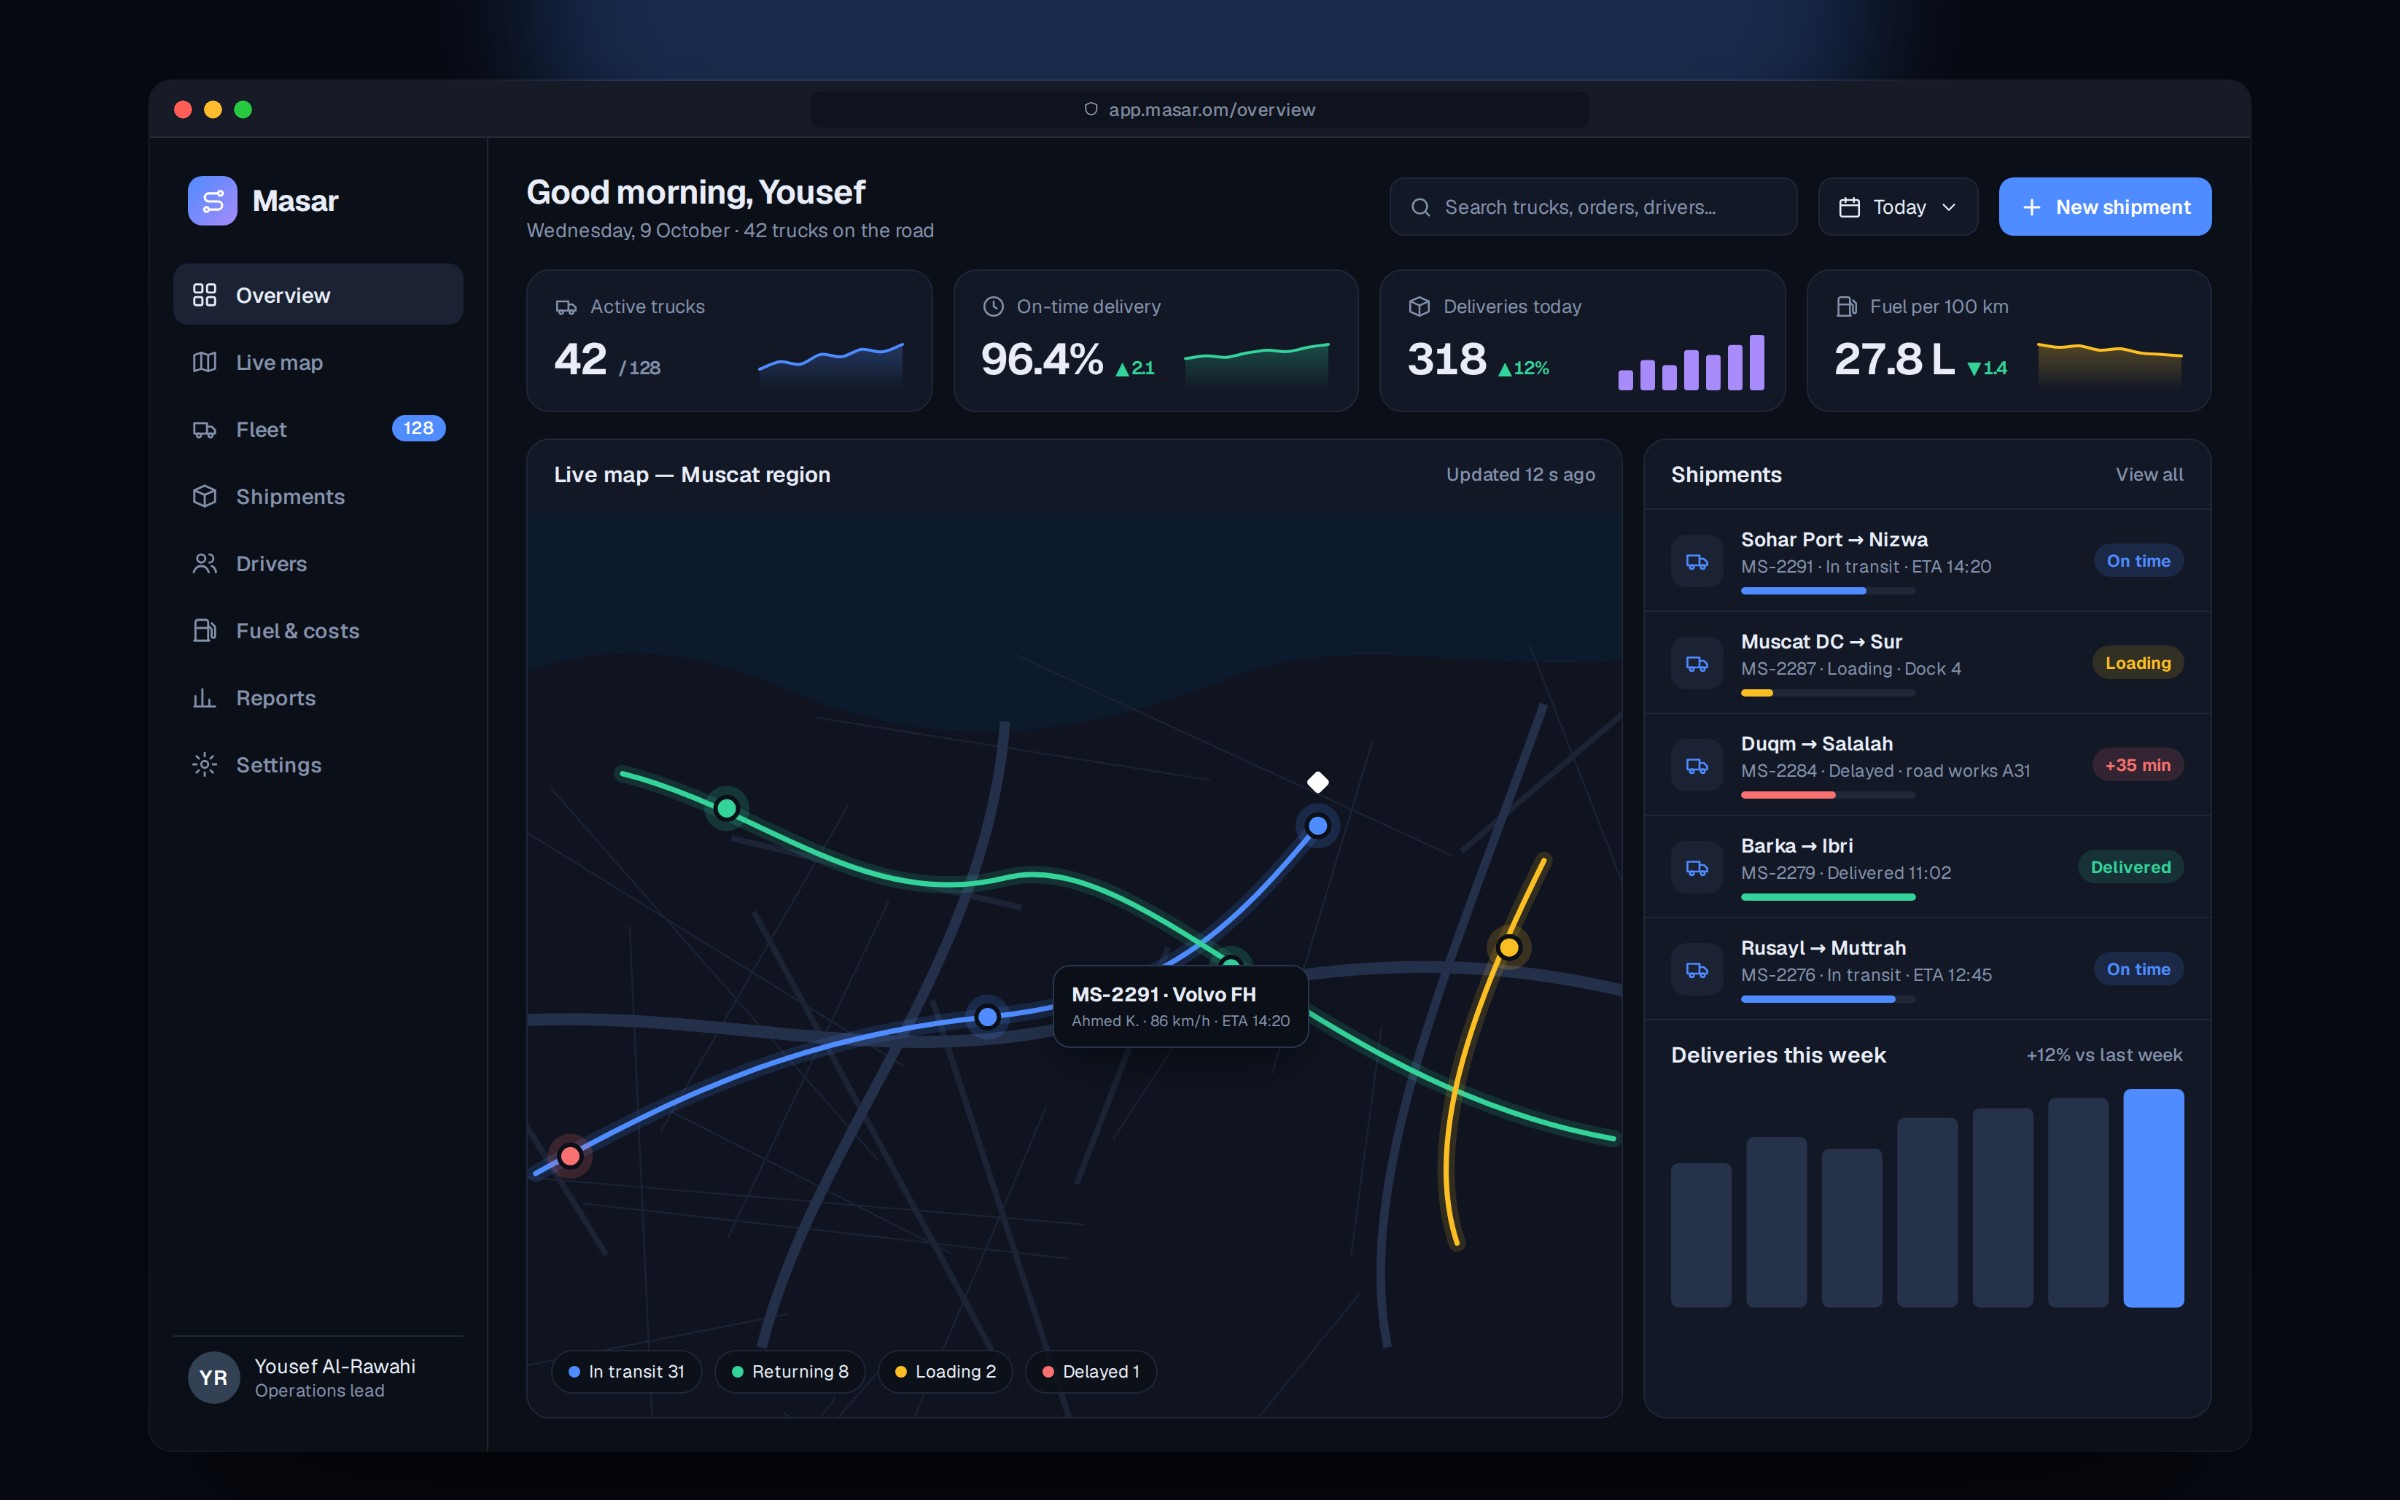This screenshot has height=1500, width=2400.
Task: Select Drivers in the sidebar
Action: click(318, 563)
